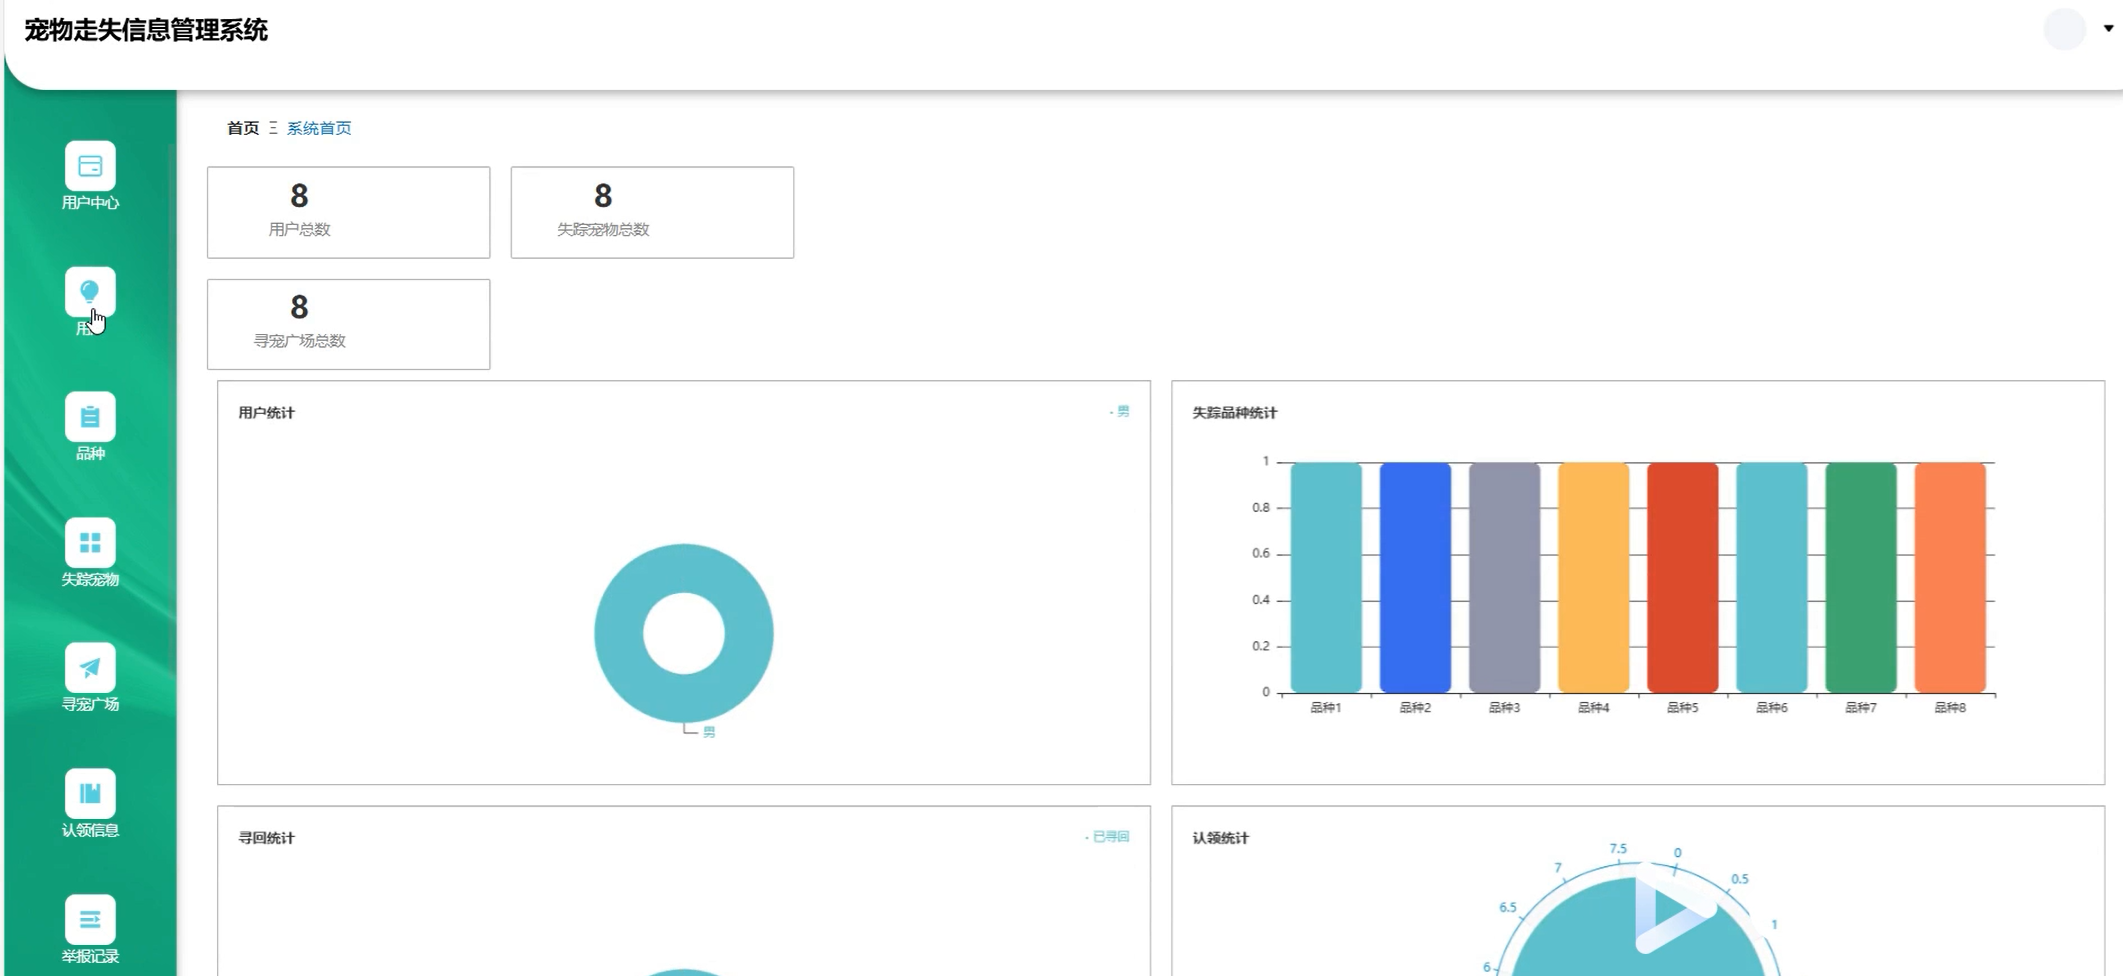
Task: Click the 品种3 gray bar
Action: pyautogui.click(x=1504, y=577)
